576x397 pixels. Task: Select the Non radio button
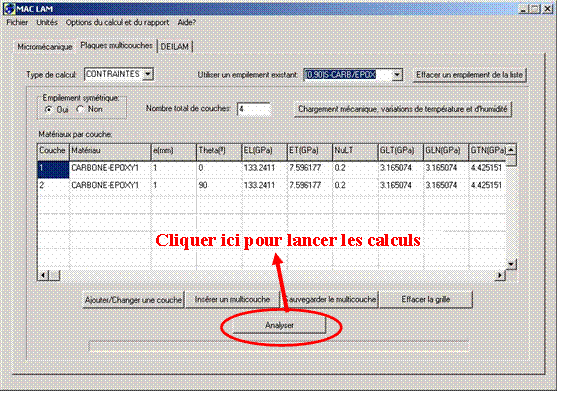coord(80,109)
